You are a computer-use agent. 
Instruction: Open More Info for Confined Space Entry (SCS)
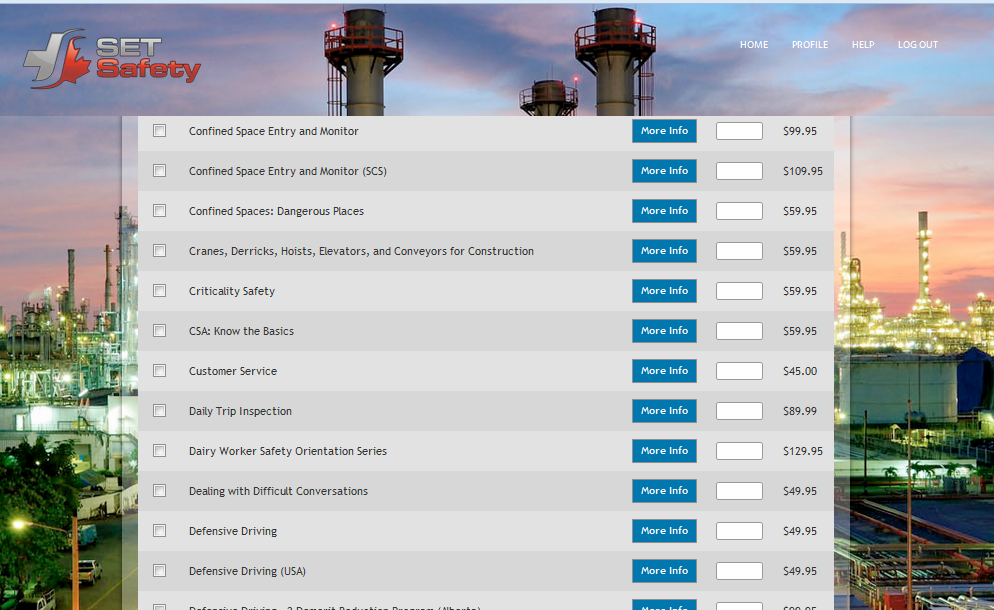pos(664,170)
